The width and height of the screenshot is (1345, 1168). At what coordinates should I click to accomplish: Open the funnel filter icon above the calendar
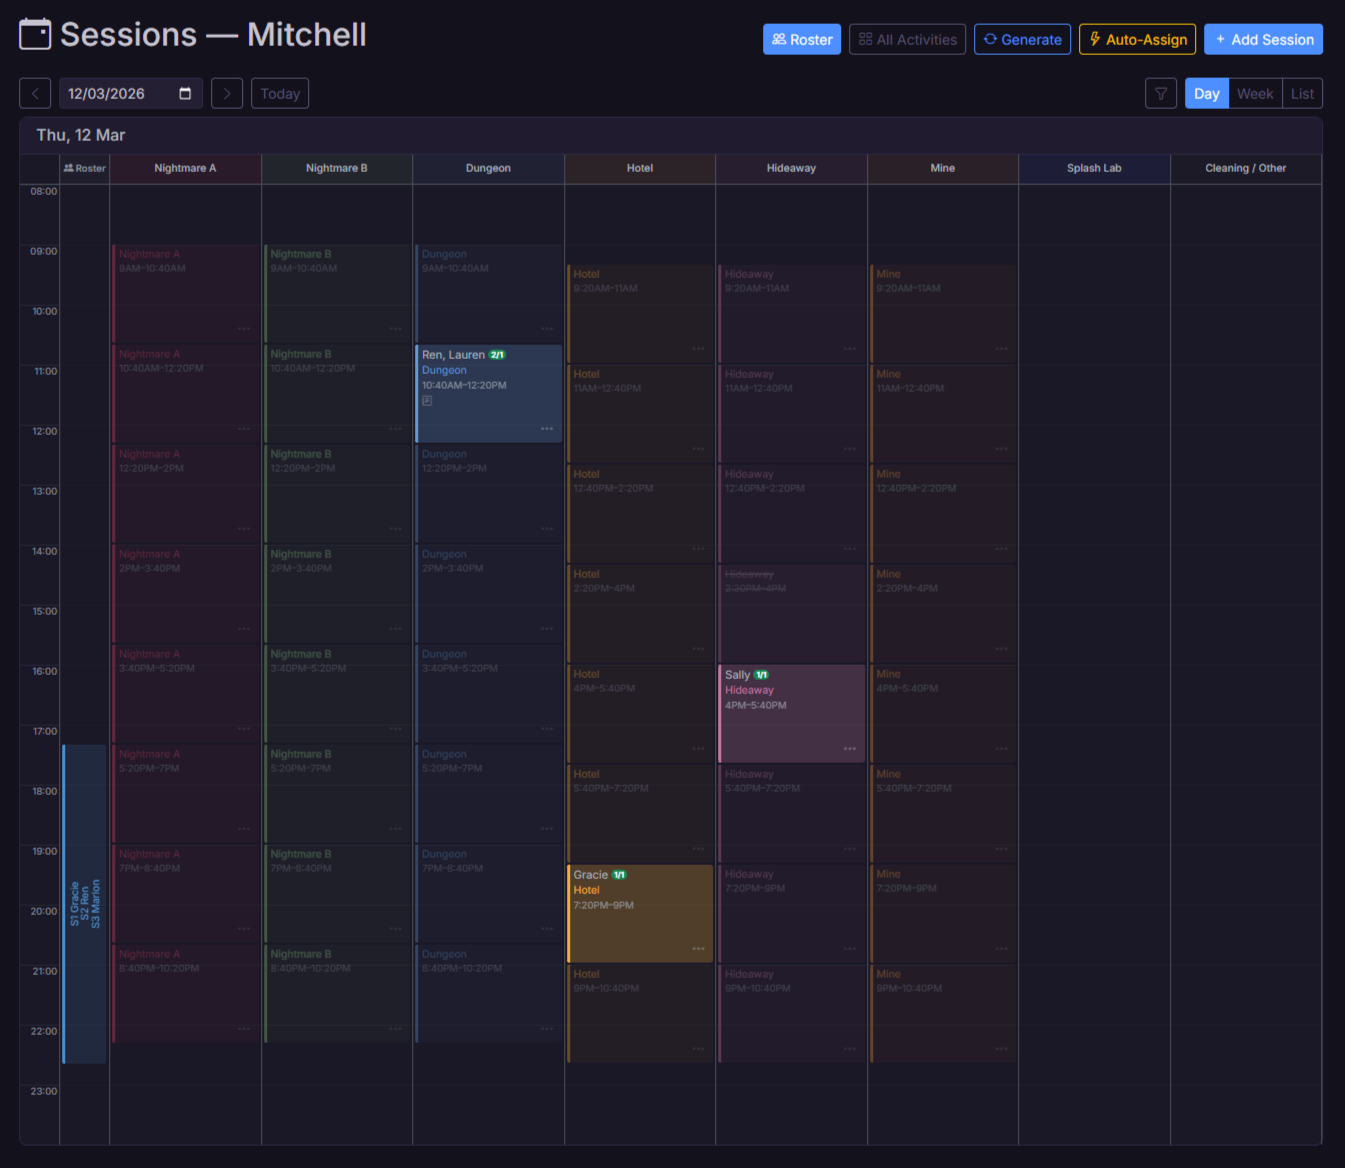point(1161,93)
